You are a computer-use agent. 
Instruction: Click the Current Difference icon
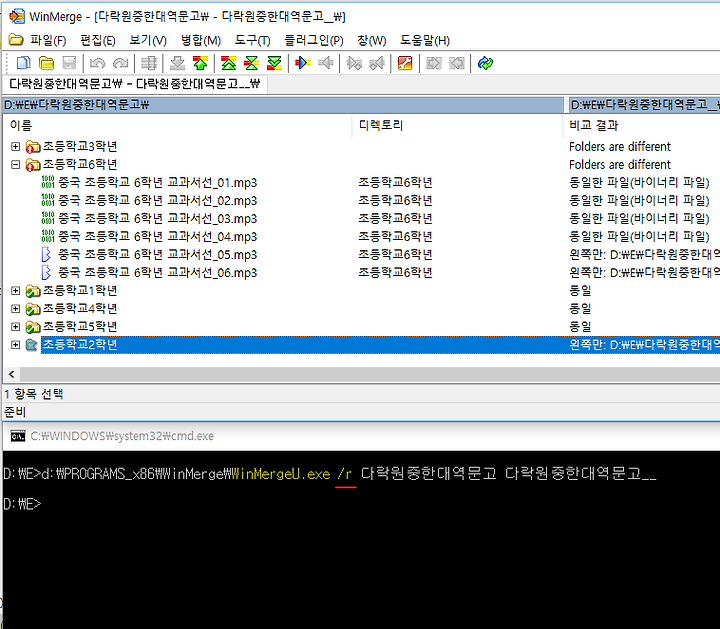pos(251,63)
